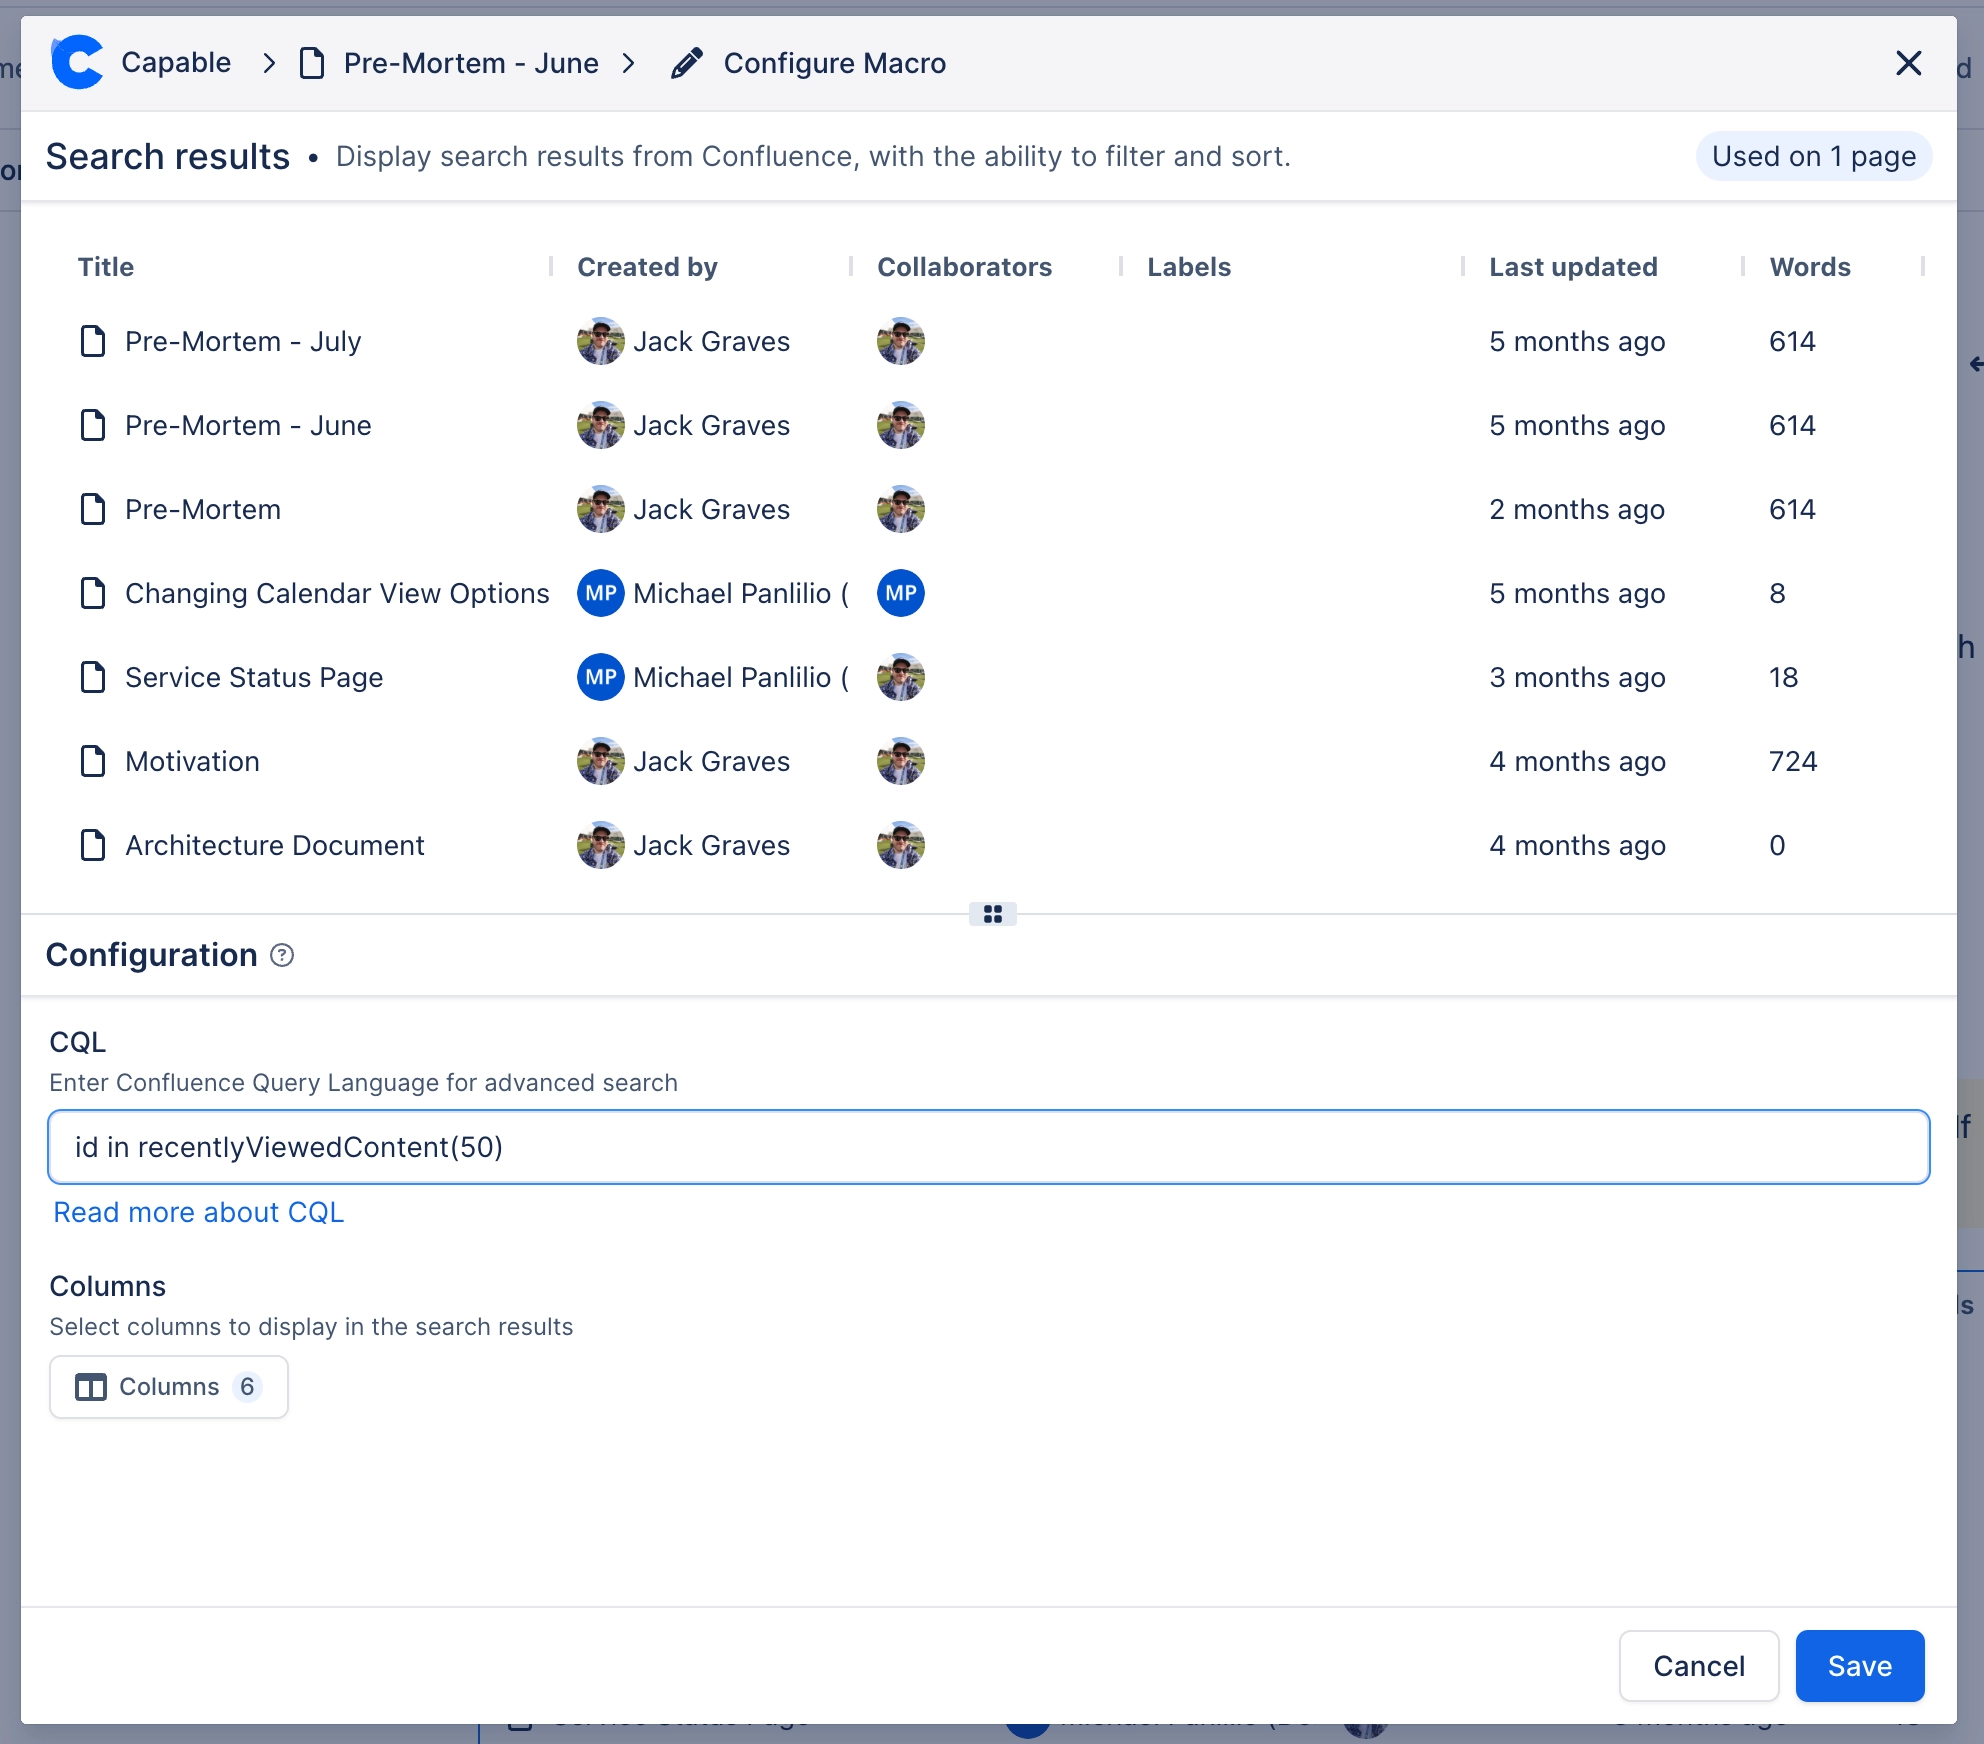
Task: Click the Used on 1 page badge
Action: (1813, 156)
